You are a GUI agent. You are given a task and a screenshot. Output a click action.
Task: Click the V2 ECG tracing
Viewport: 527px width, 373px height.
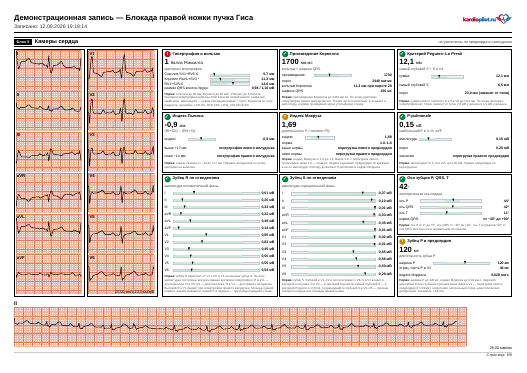[122, 111]
